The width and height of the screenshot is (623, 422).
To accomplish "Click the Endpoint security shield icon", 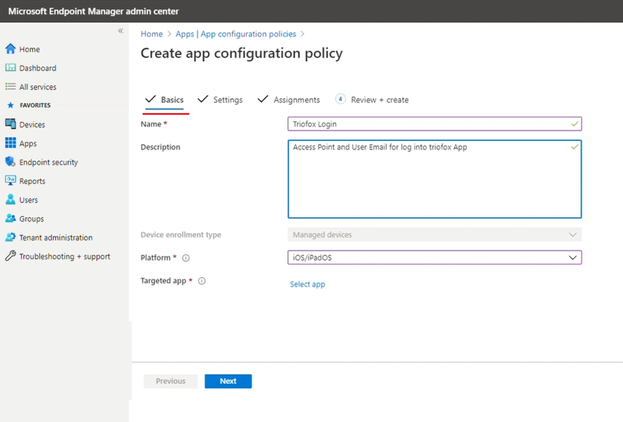I will coord(11,162).
